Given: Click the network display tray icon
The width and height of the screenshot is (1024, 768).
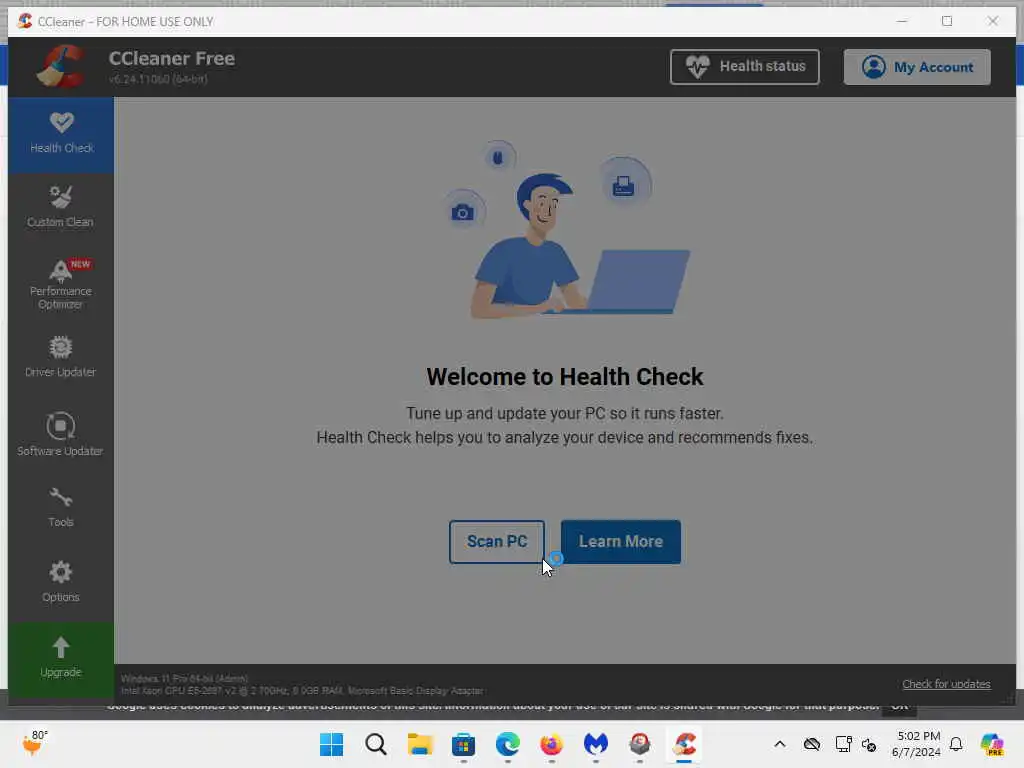Looking at the screenshot, I should (843, 744).
